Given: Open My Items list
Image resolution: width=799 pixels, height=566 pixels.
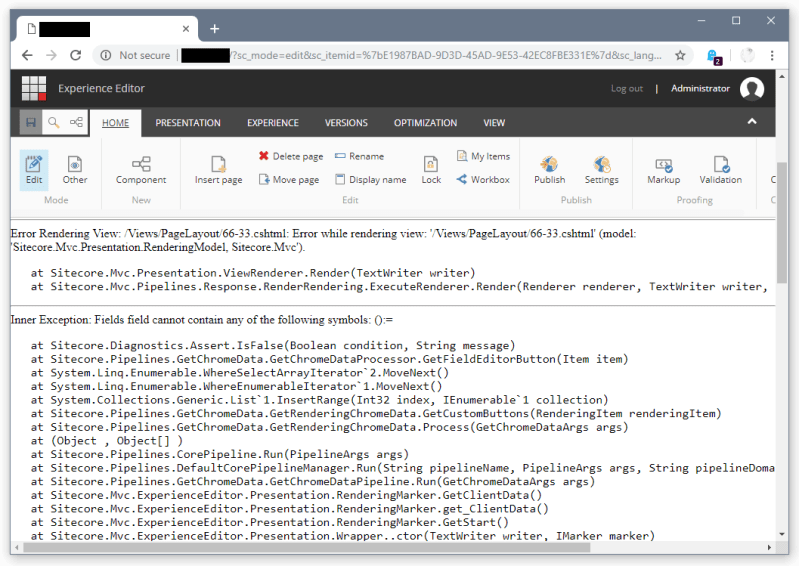Looking at the screenshot, I should 484,156.
